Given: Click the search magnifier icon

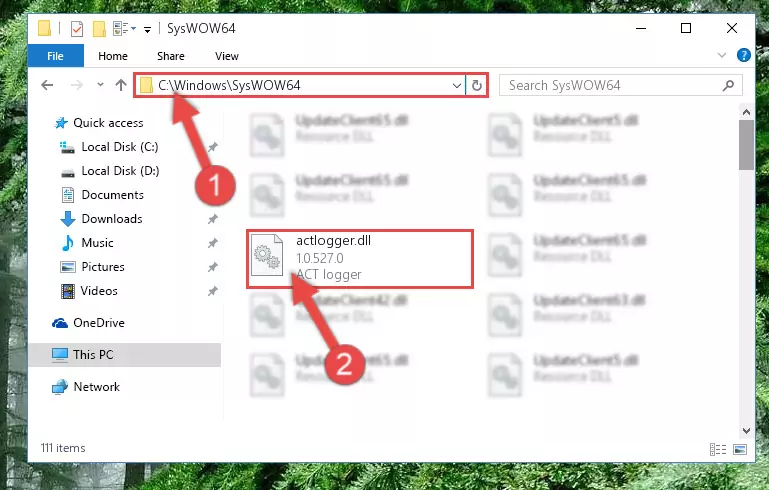Looking at the screenshot, I should [728, 85].
